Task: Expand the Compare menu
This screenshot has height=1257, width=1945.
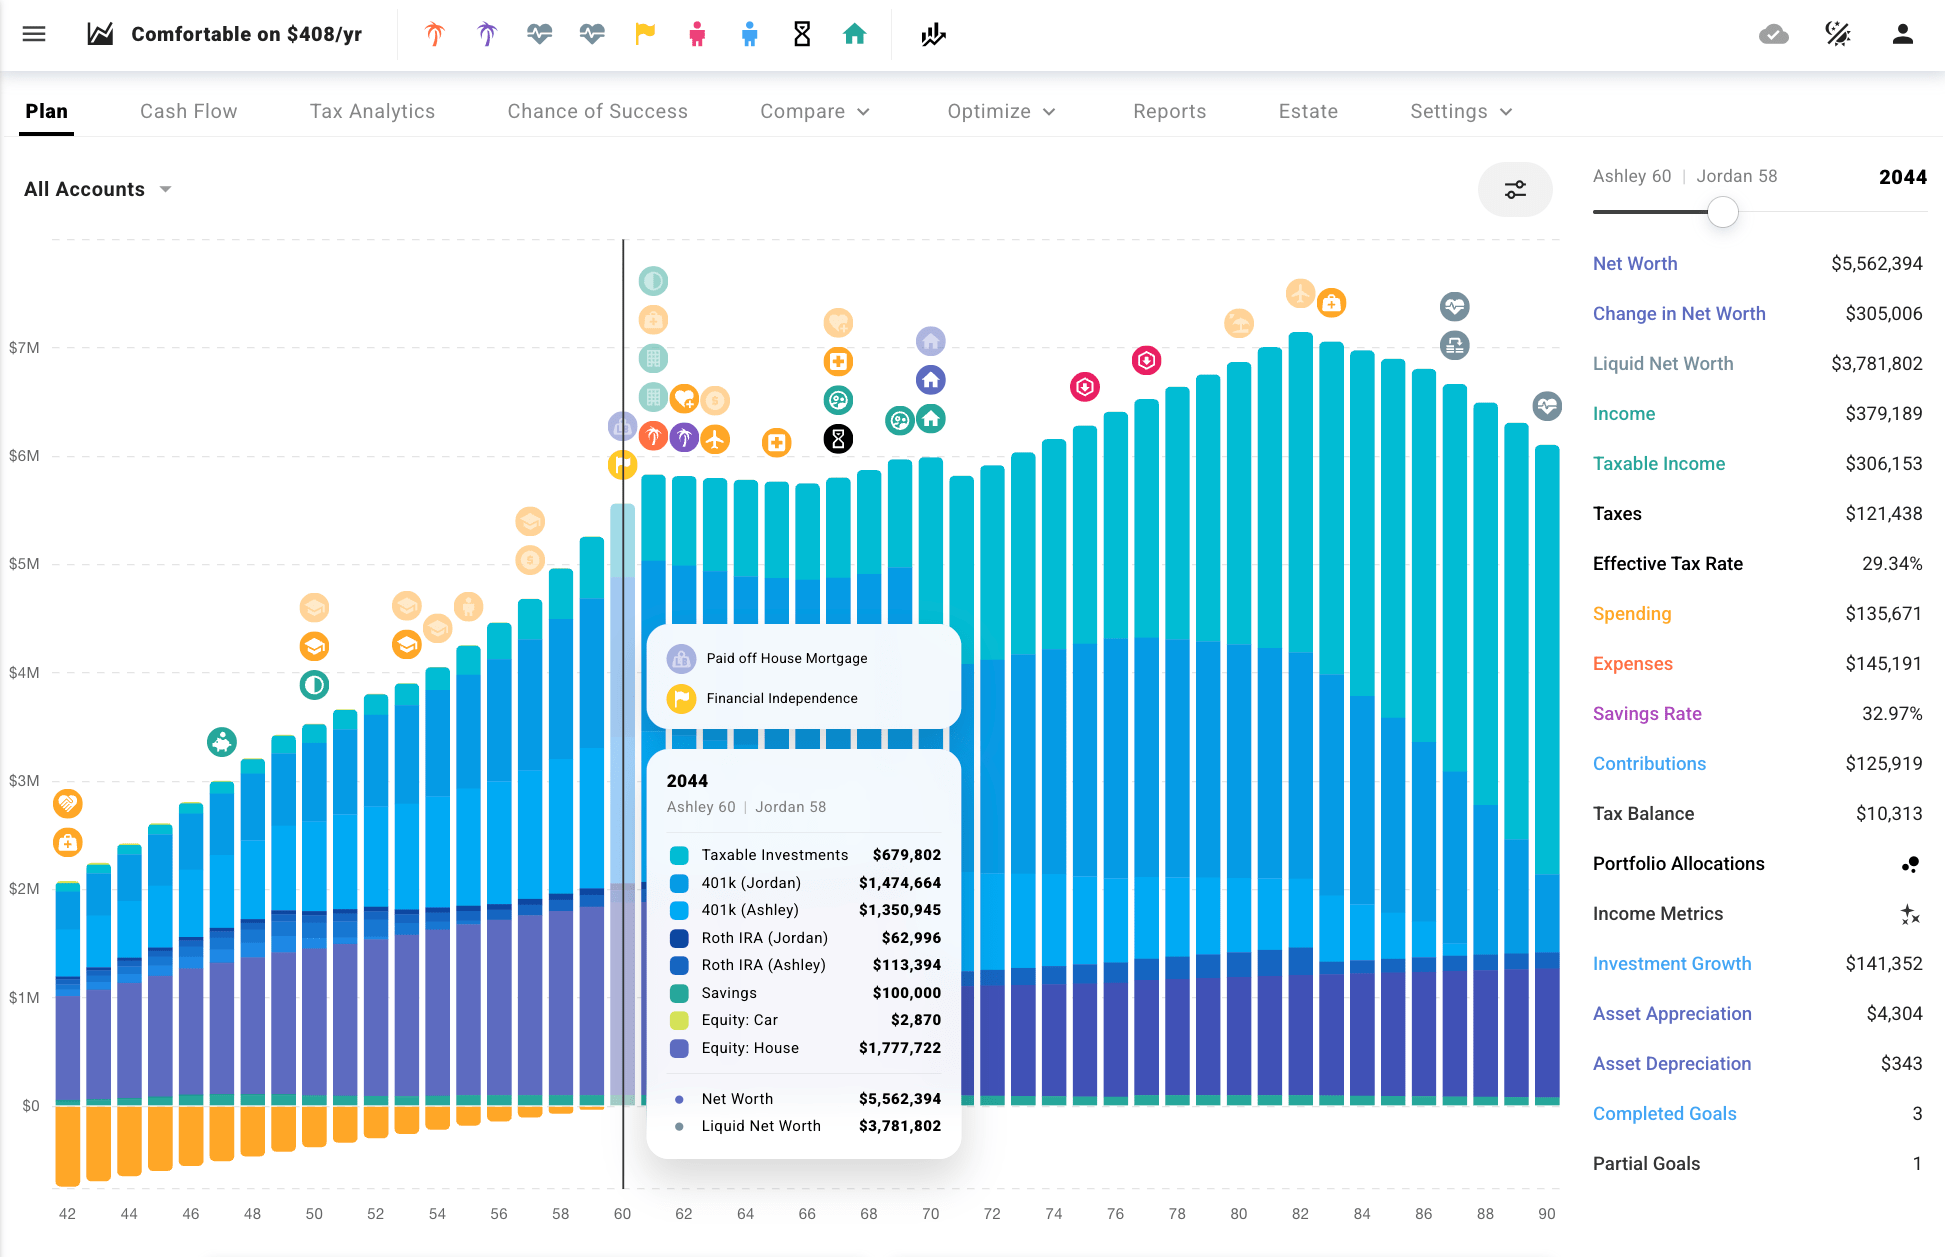Action: pos(815,111)
